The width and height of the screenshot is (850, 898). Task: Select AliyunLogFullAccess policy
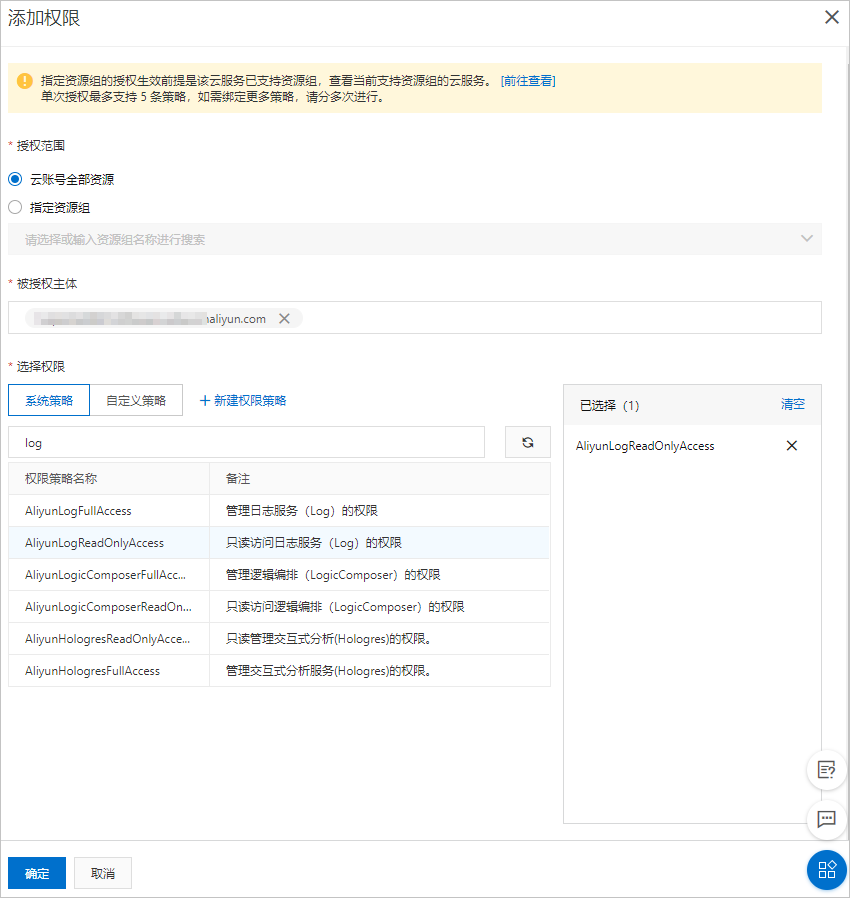(78, 511)
